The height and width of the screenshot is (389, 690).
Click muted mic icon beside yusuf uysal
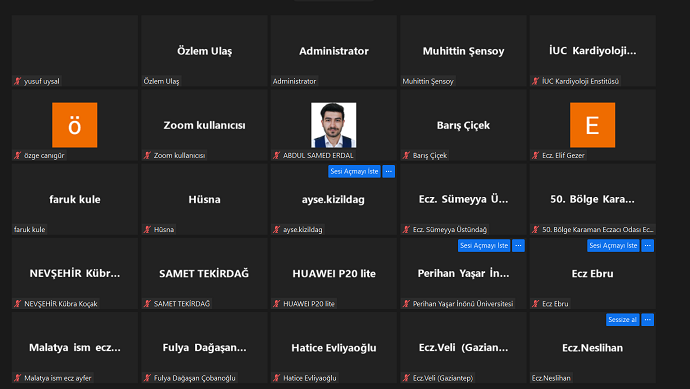[x=18, y=81]
